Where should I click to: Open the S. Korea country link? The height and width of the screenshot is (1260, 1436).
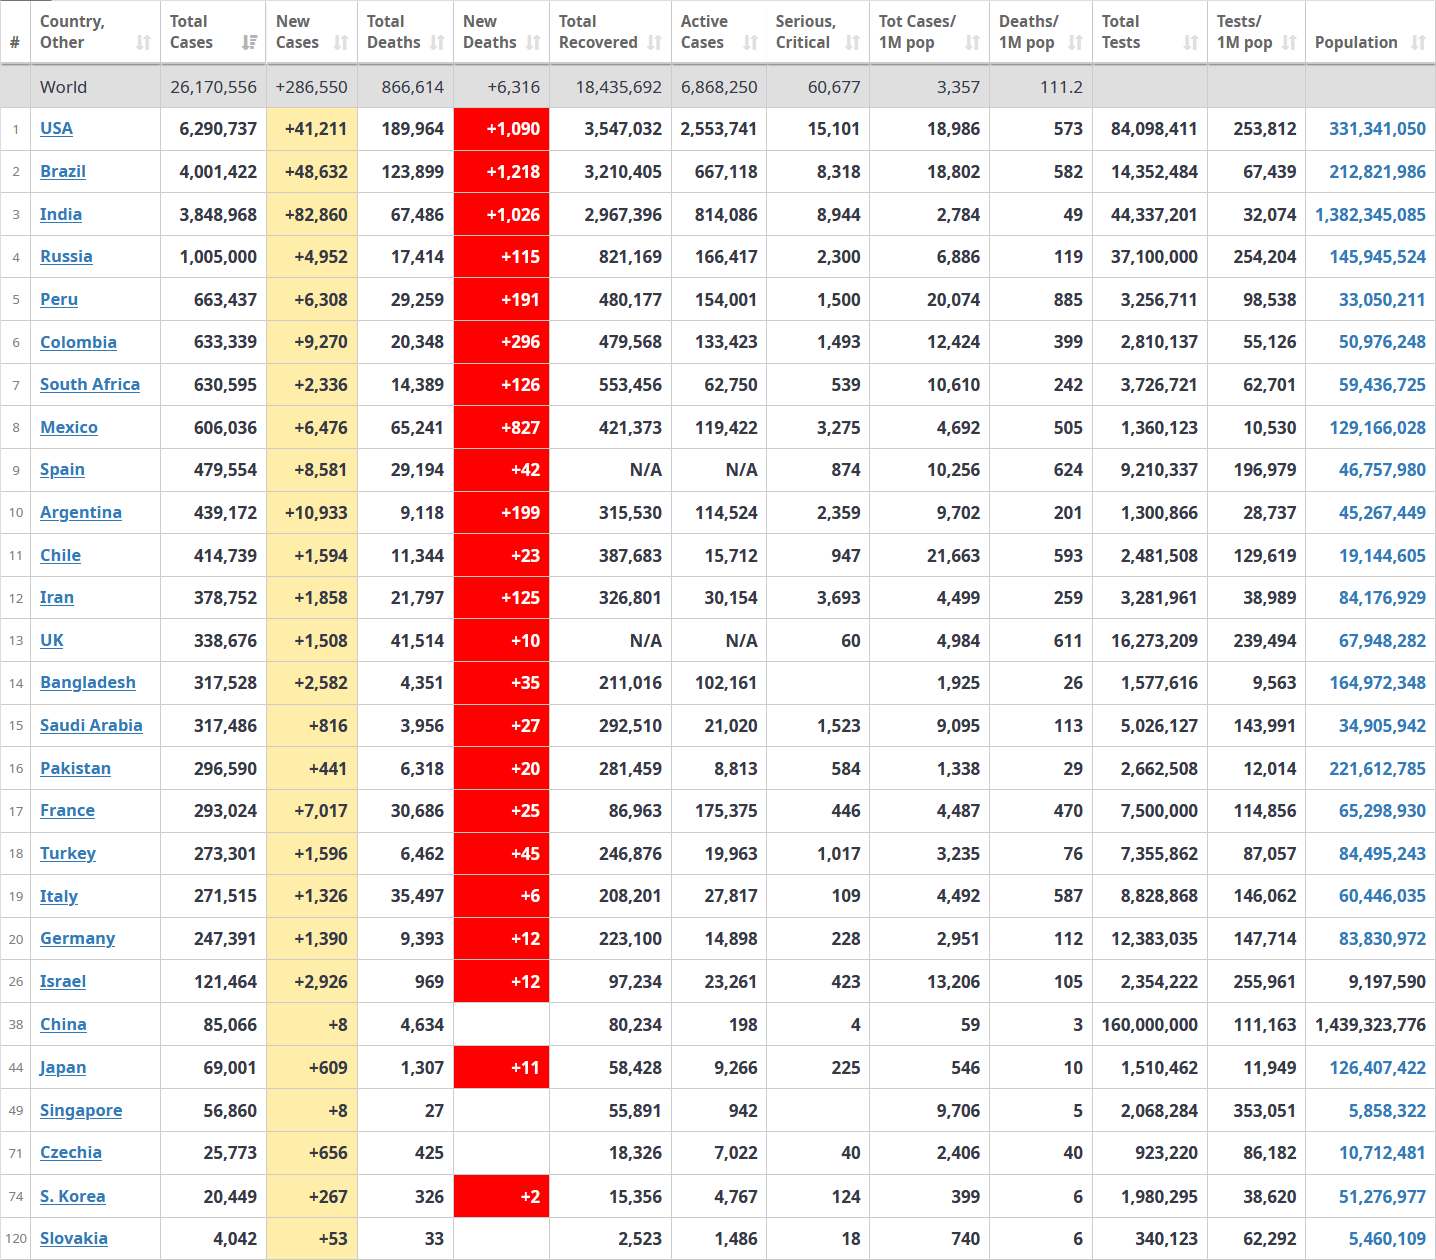[x=72, y=1197]
